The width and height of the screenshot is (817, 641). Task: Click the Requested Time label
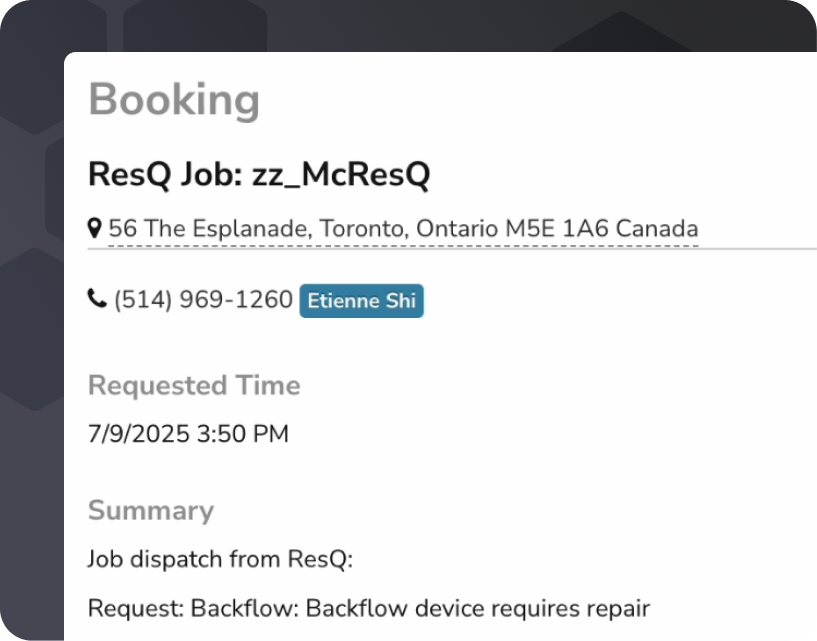click(194, 386)
